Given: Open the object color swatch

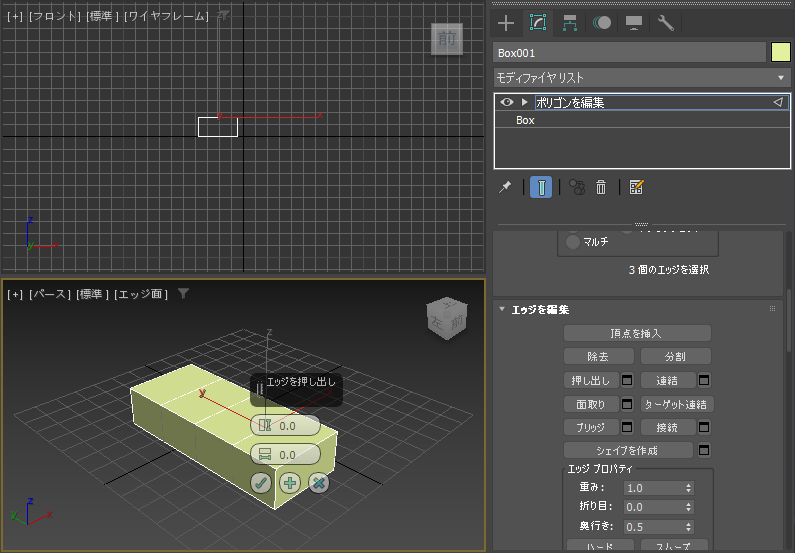Looking at the screenshot, I should 780,53.
